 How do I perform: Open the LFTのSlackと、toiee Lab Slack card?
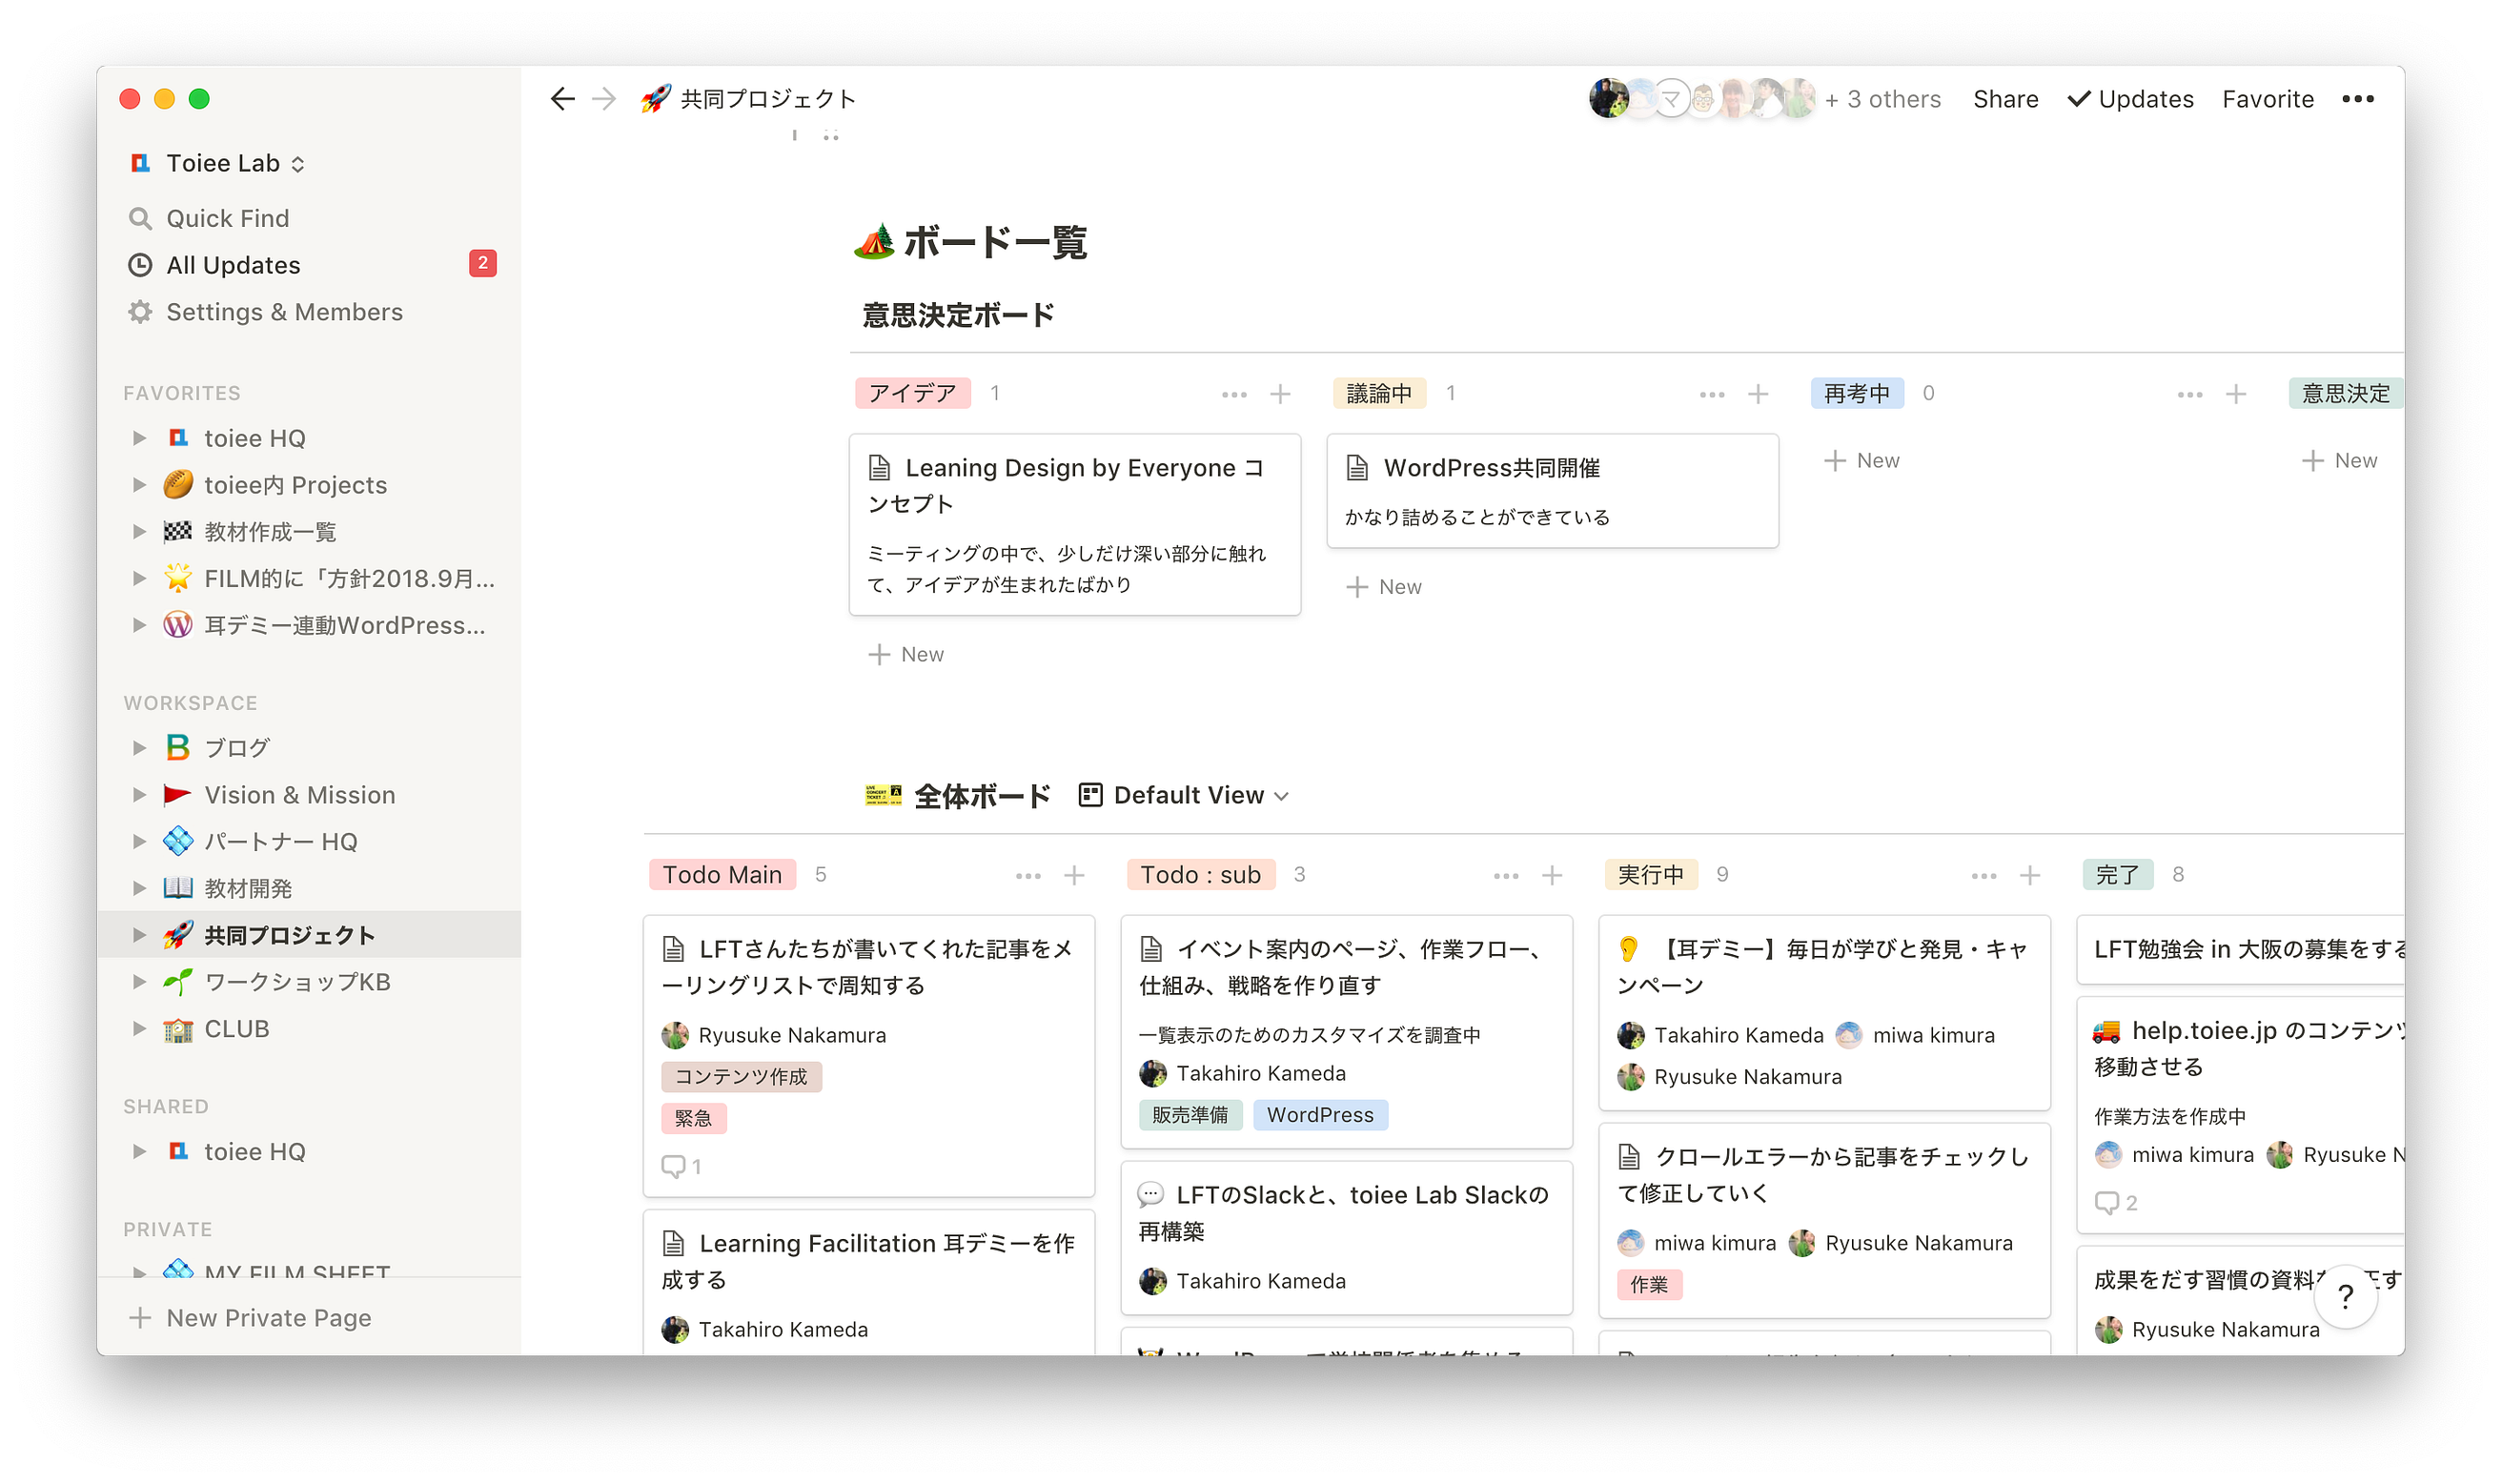(1346, 1237)
